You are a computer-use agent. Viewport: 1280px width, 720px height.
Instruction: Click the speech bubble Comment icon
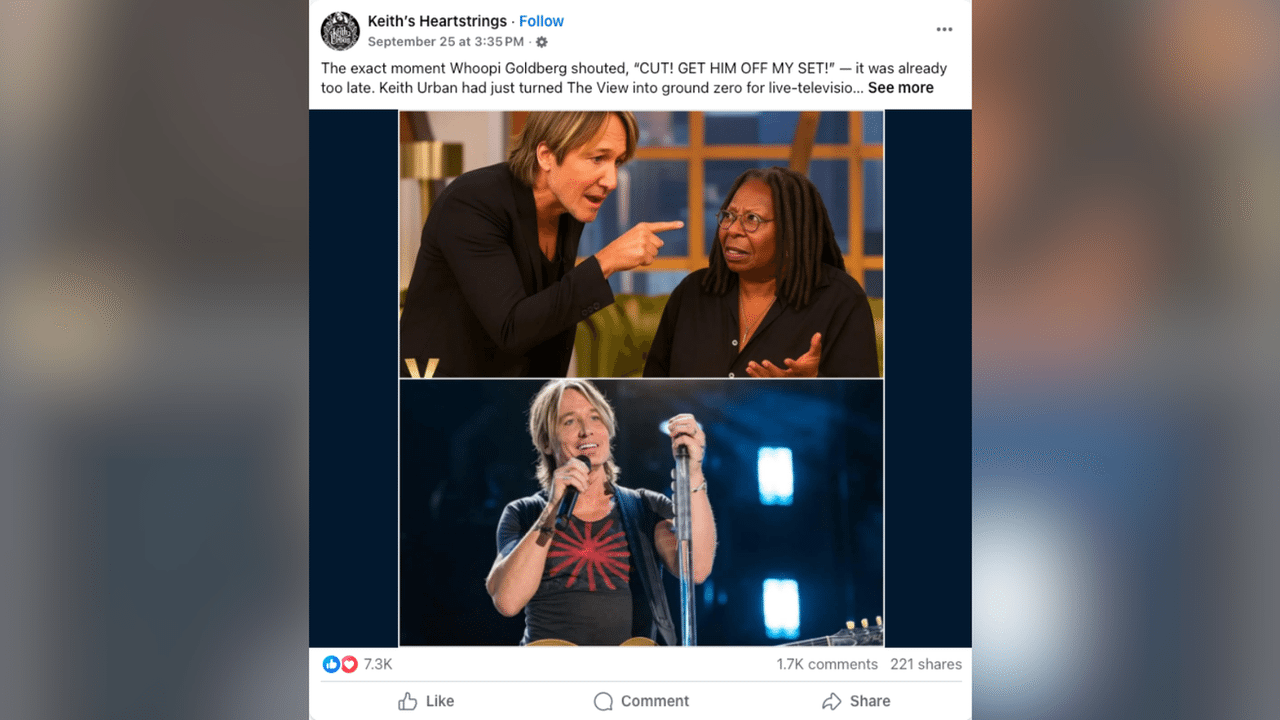tap(603, 701)
